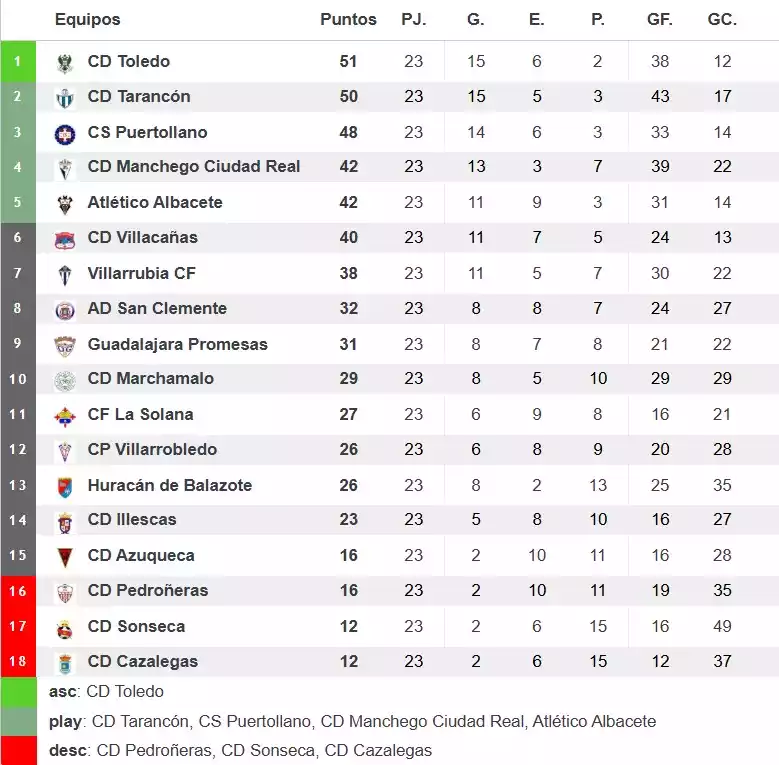779x765 pixels.
Task: Click the Huracán de Balazote shield icon
Action: pyautogui.click(x=65, y=486)
